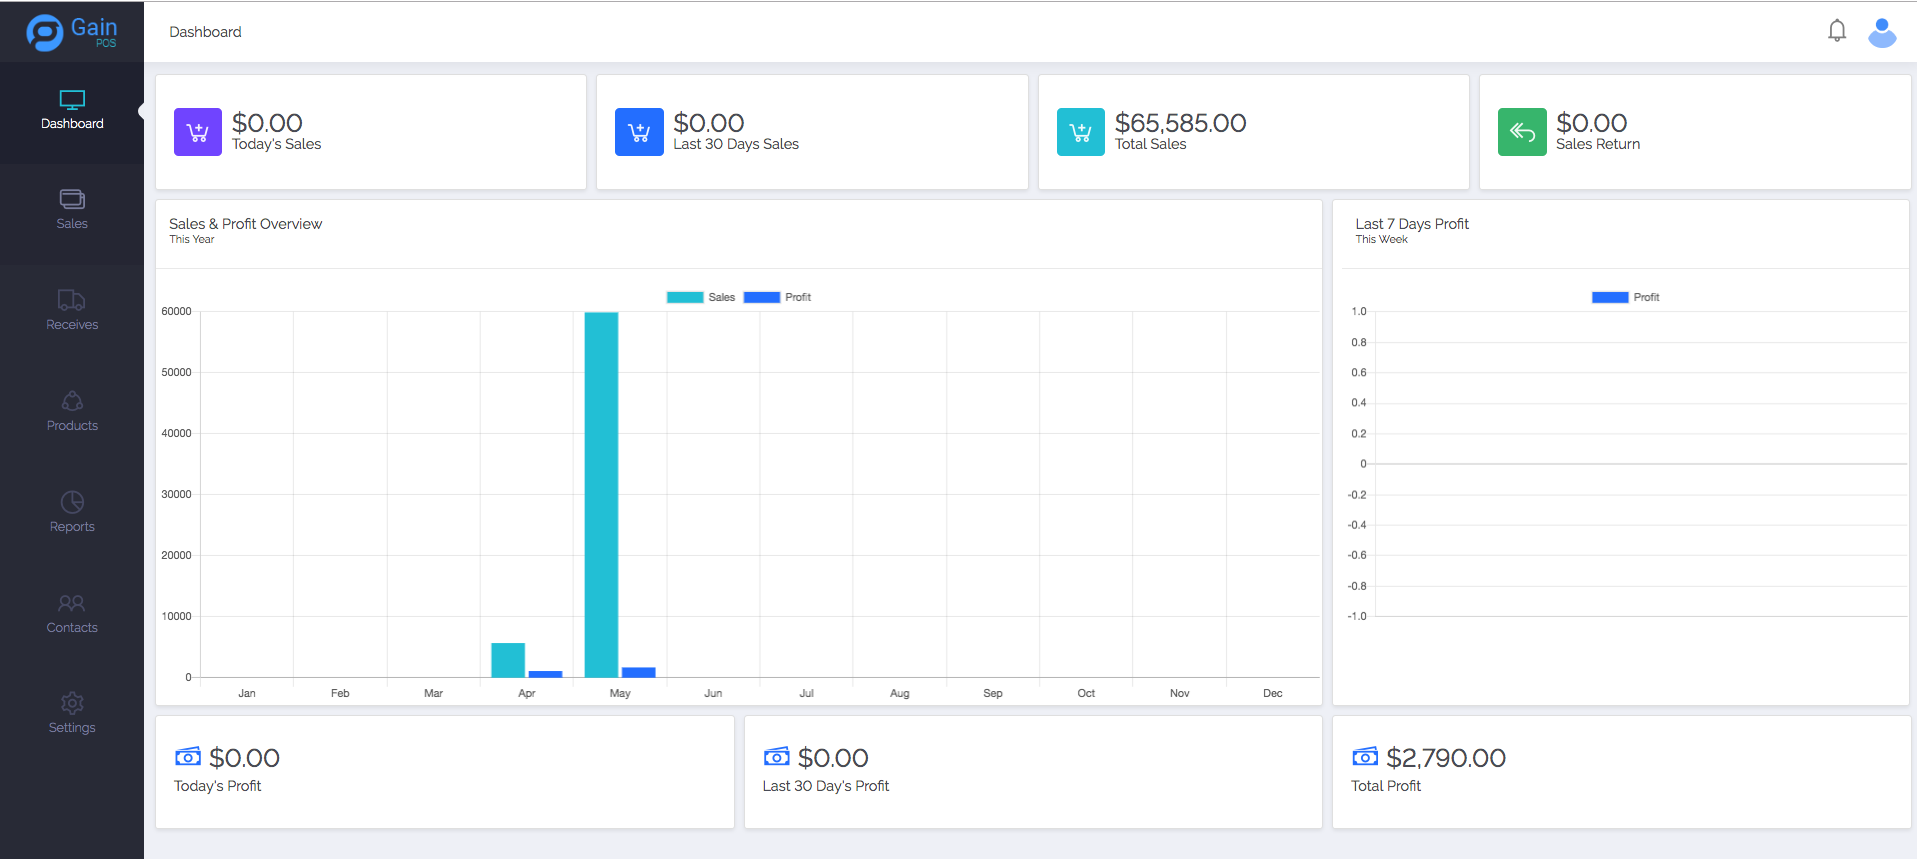Image resolution: width=1917 pixels, height=859 pixels.
Task: Click the Today's Profit money icon
Action: pos(187,757)
